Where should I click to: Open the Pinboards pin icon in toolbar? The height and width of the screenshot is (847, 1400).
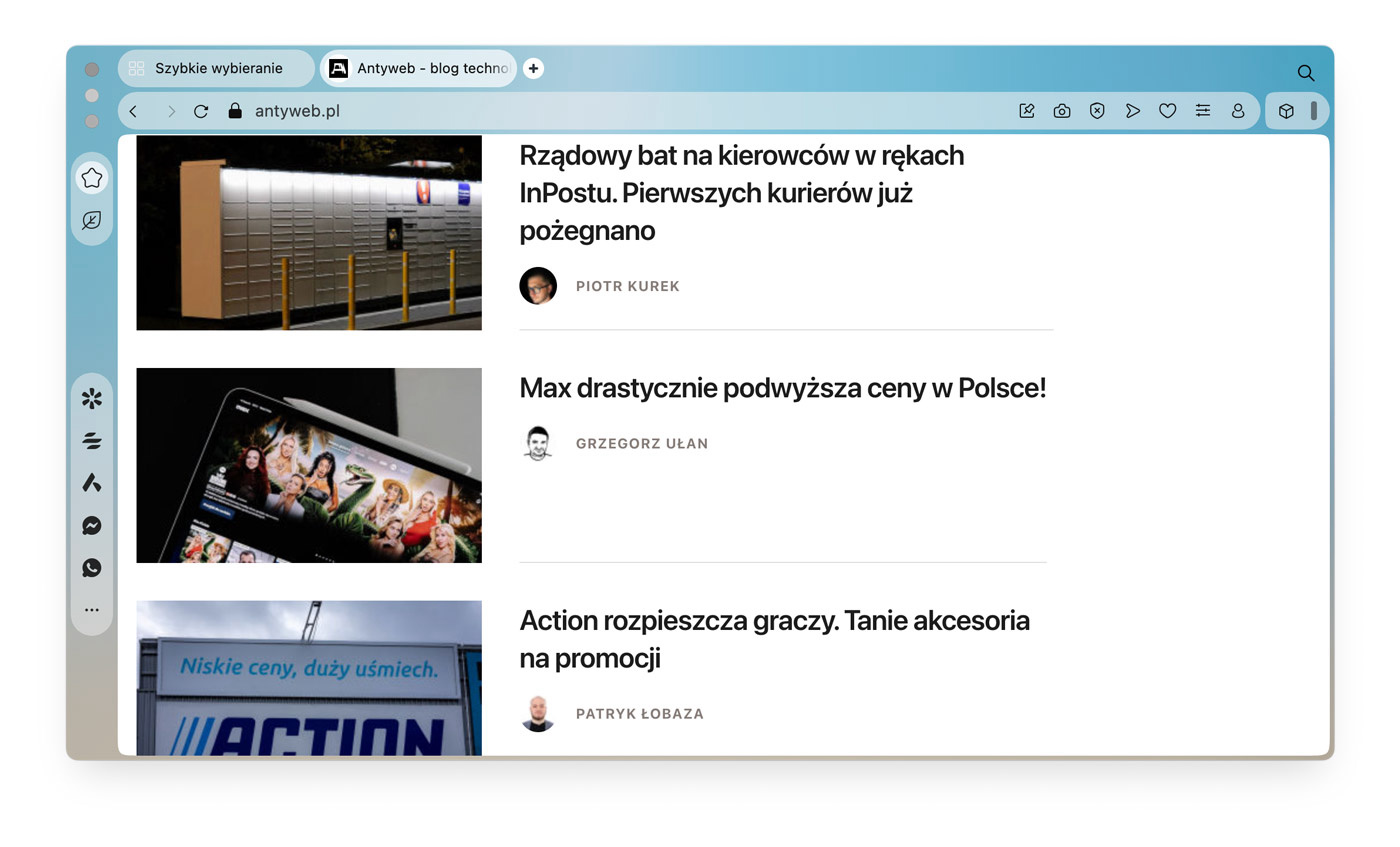pos(1027,111)
